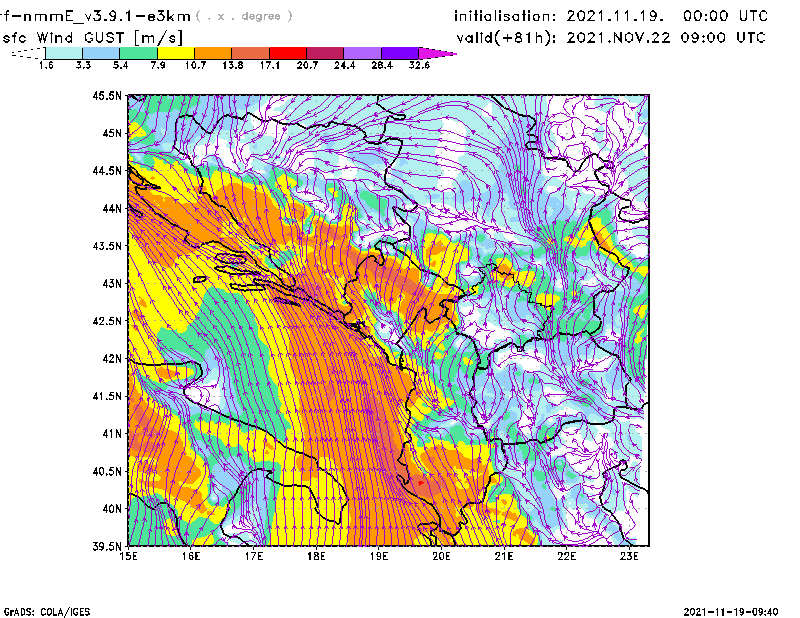Click the yellow 7.9–10.7 legend swatch

coord(176,53)
